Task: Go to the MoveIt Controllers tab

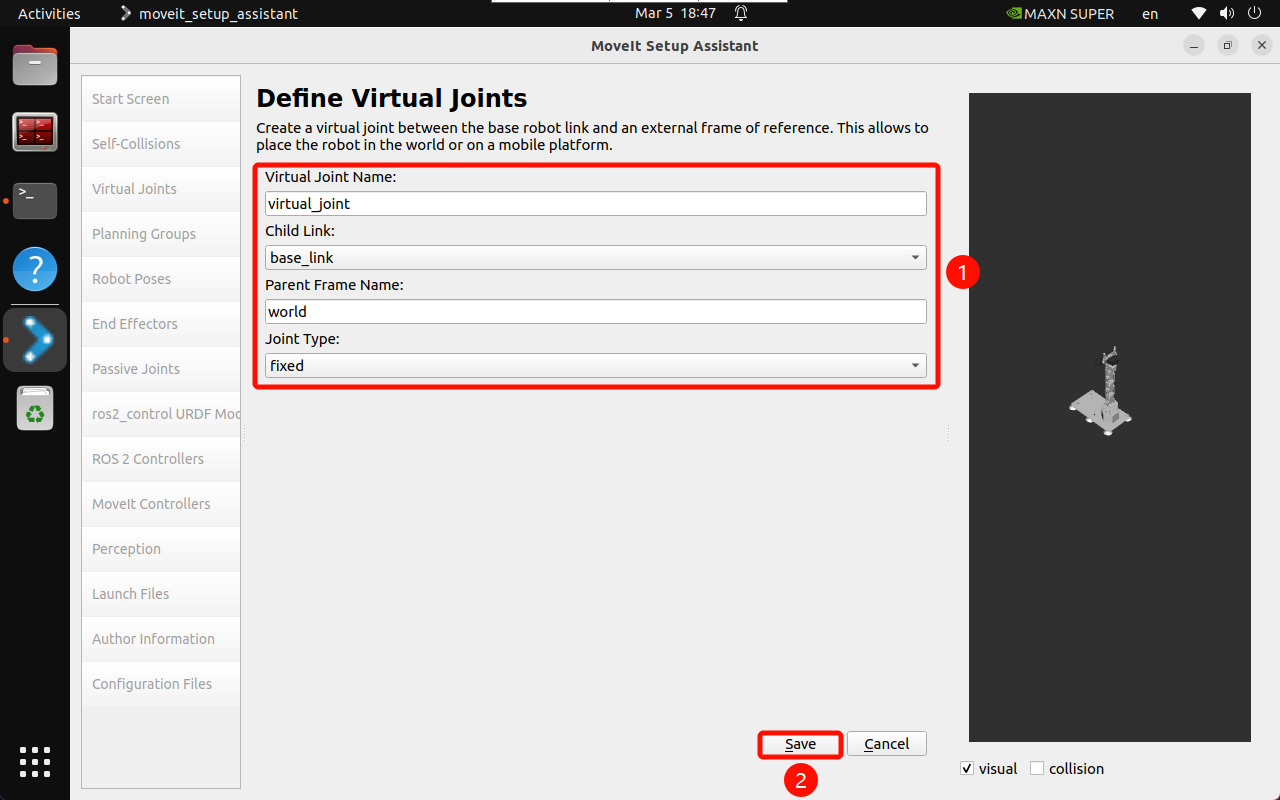Action: click(x=161, y=504)
